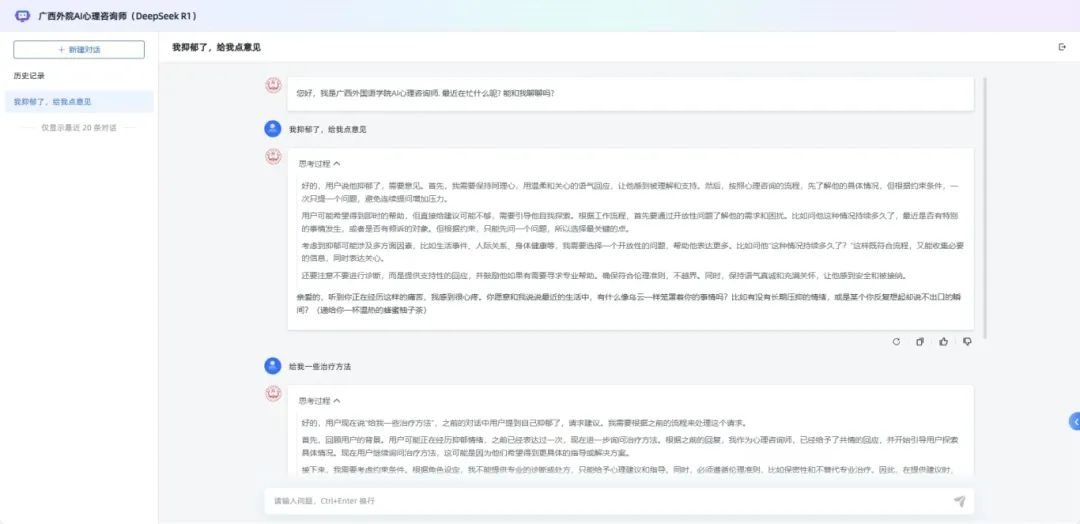The image size is (1080, 524).
Task: Click the 历史记录 sidebar heading
Action: [29, 76]
